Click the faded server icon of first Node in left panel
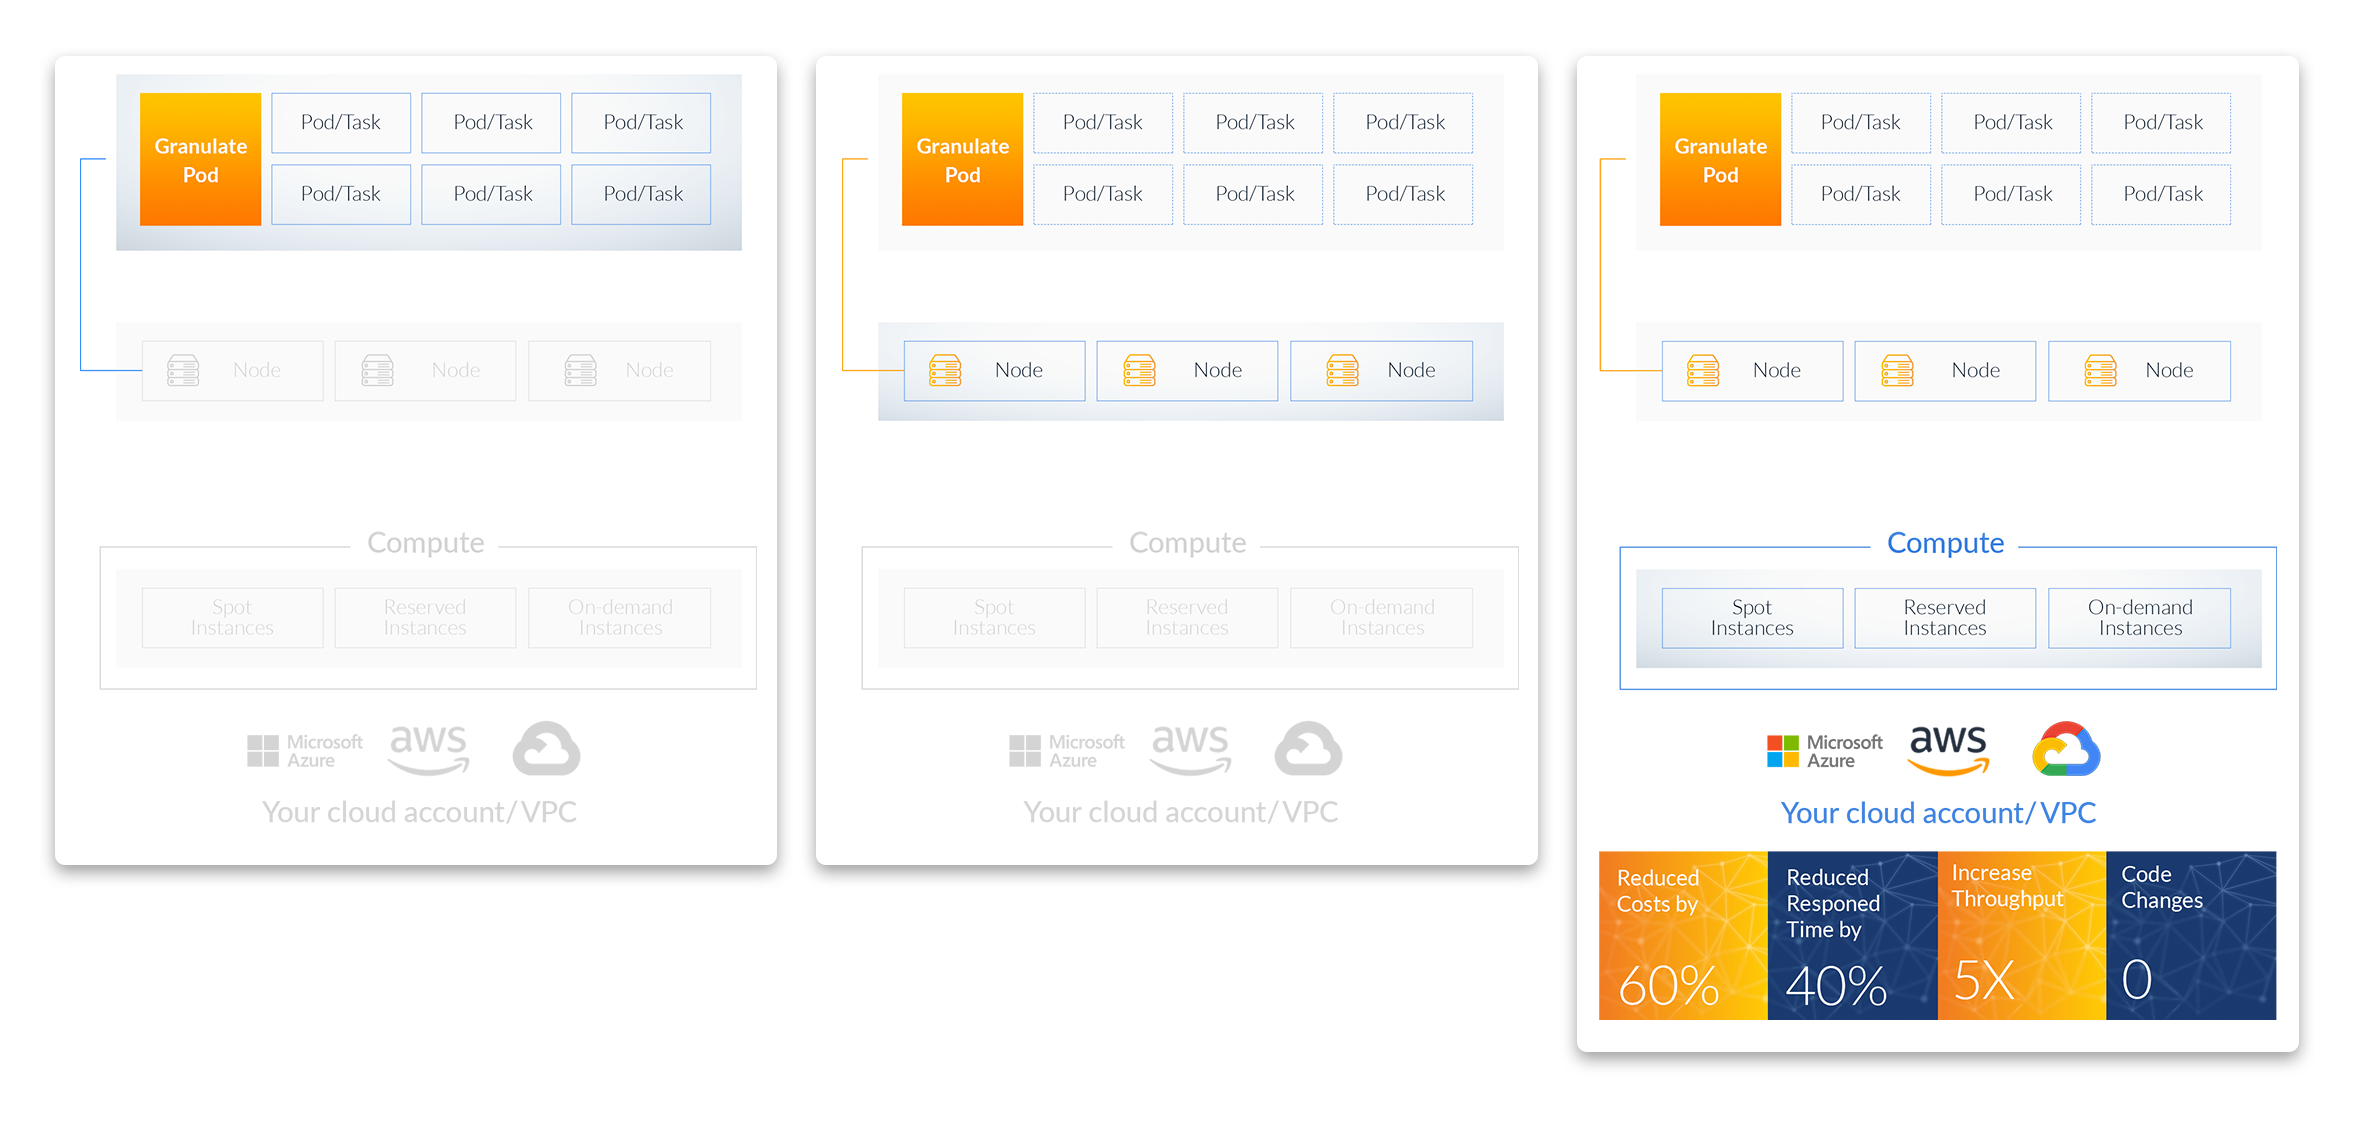The height and width of the screenshot is (1130, 2358). pos(183,371)
